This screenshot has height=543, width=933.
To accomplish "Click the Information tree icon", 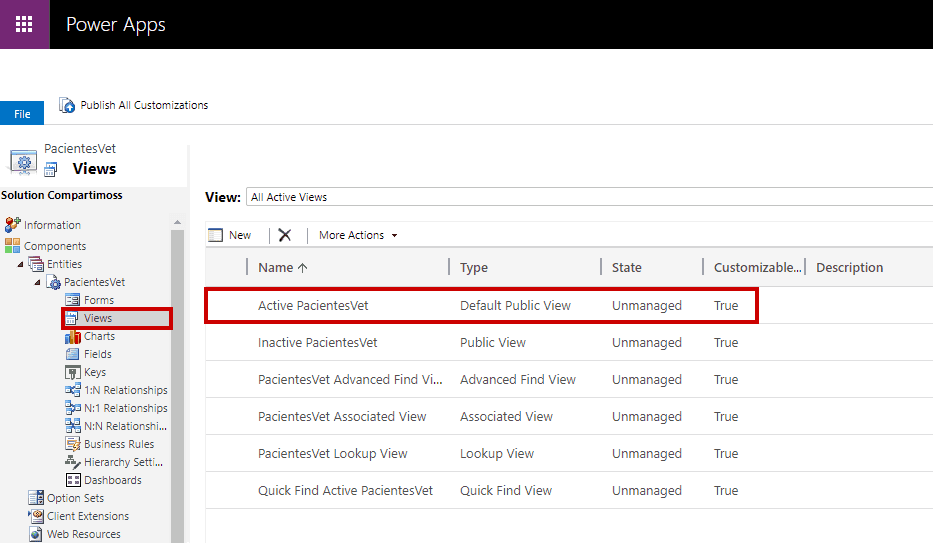I will [x=12, y=225].
